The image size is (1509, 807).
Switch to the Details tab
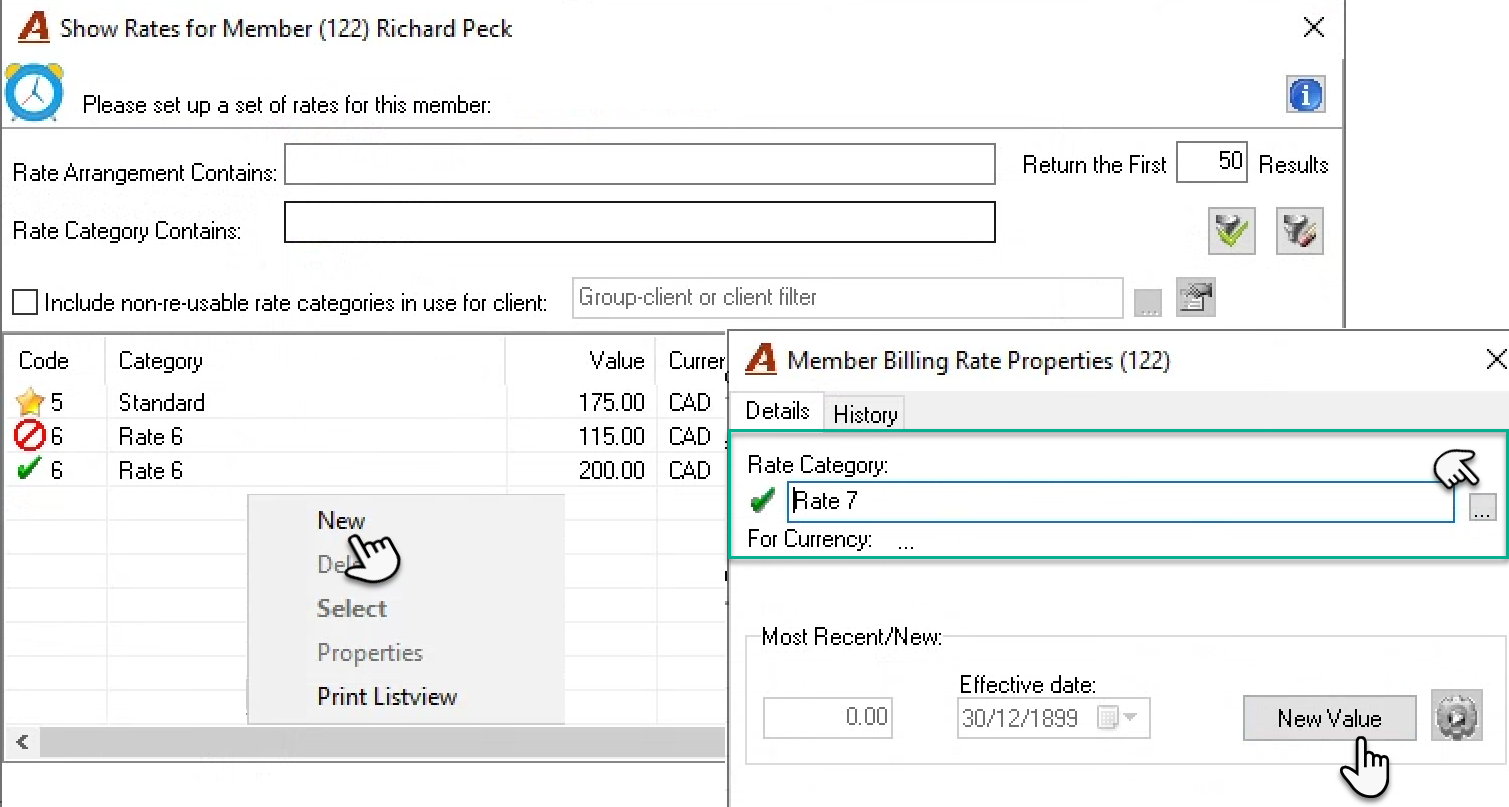coord(777,411)
